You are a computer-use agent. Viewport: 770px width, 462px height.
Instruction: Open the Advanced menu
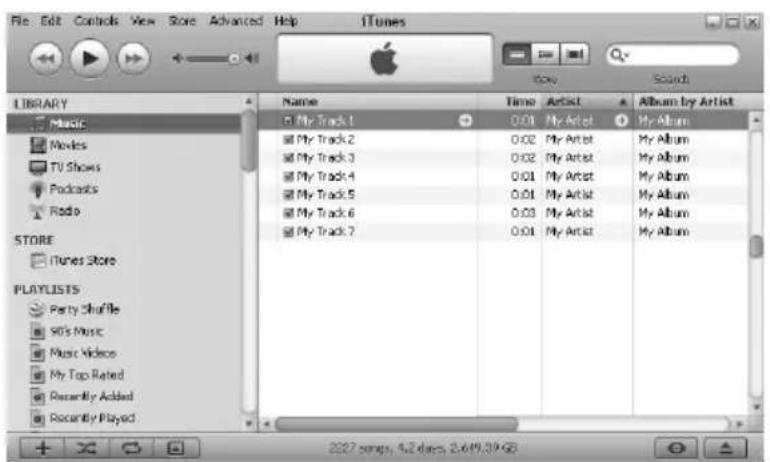point(236,21)
